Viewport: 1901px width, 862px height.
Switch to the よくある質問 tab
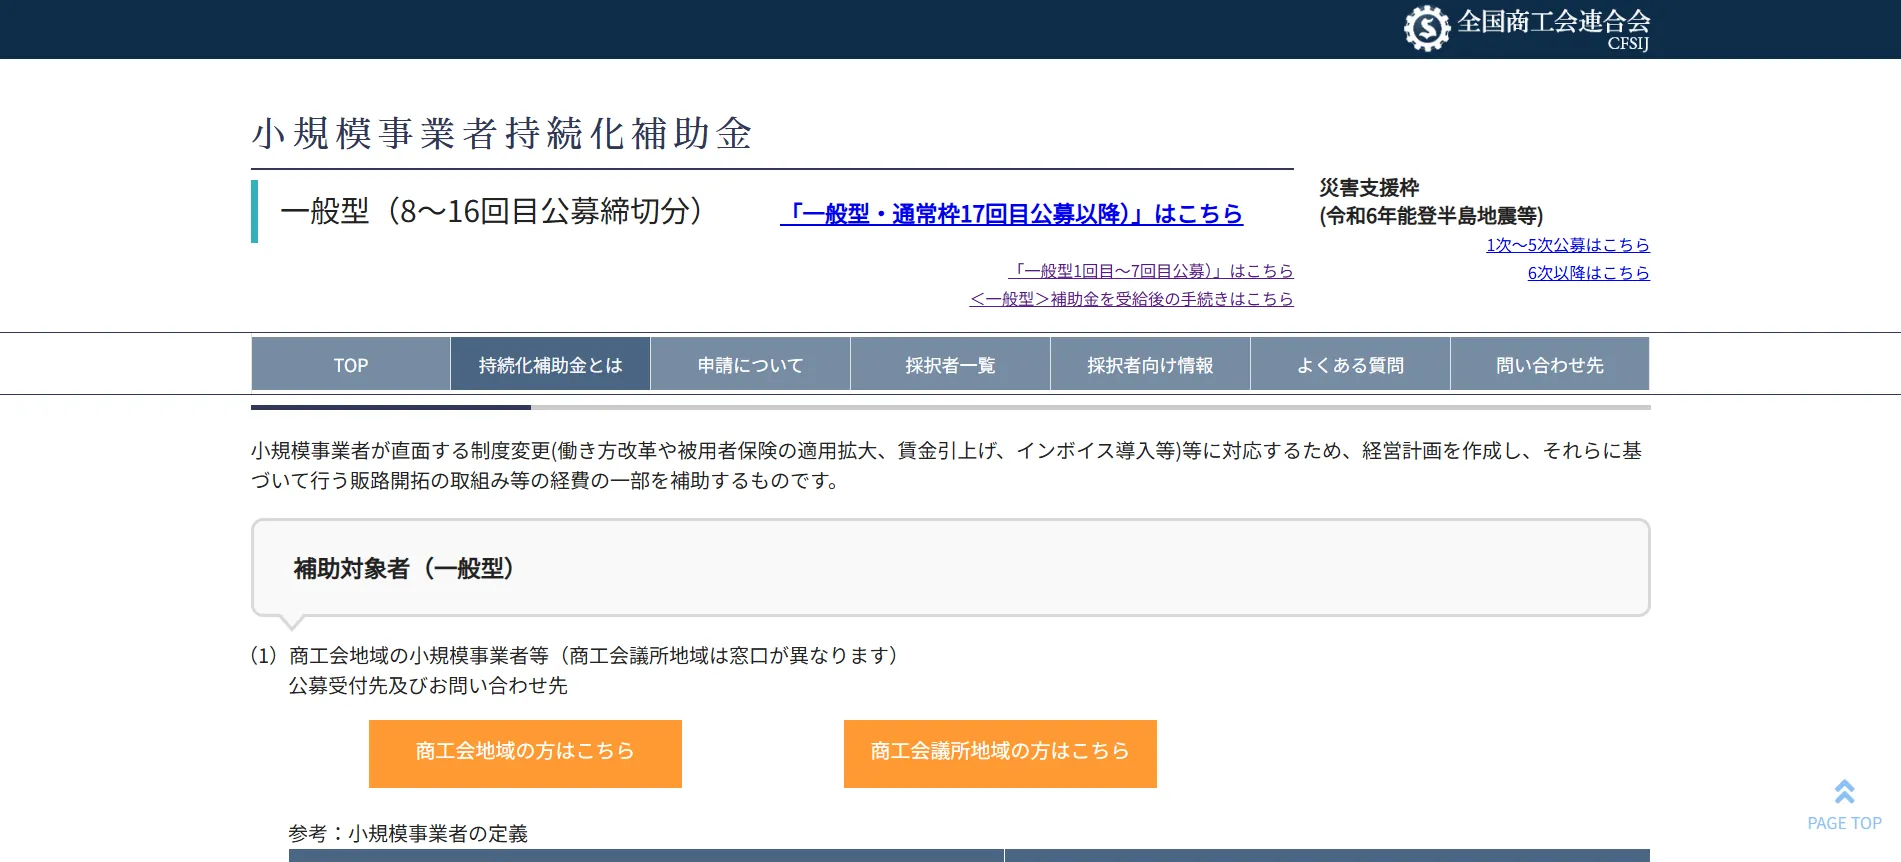(1351, 365)
